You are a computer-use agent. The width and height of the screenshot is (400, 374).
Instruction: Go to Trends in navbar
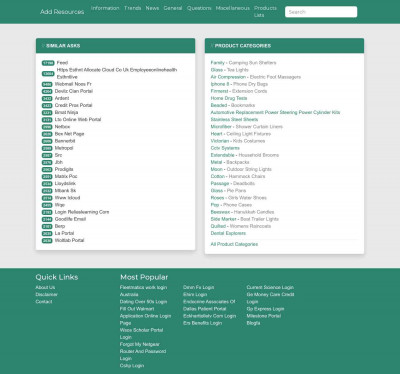tap(133, 8)
